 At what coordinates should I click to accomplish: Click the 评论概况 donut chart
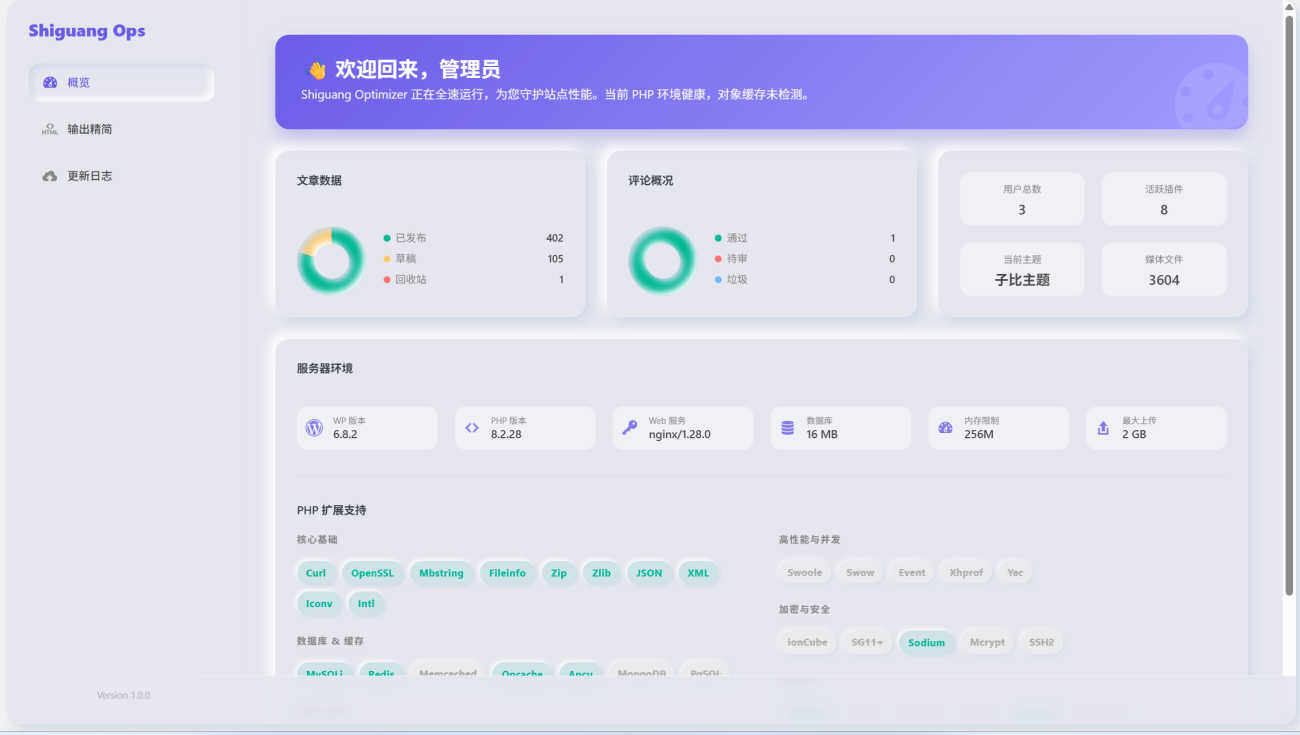[661, 260]
